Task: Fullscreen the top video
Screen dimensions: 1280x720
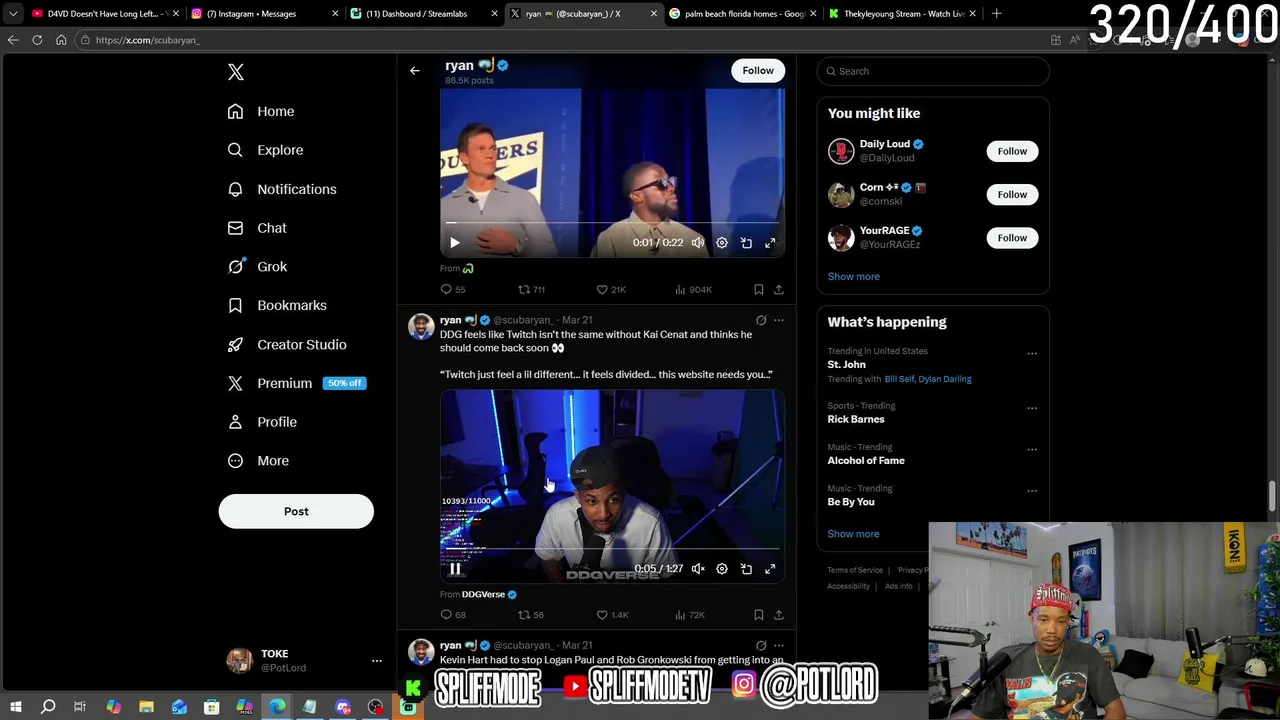Action: click(770, 243)
